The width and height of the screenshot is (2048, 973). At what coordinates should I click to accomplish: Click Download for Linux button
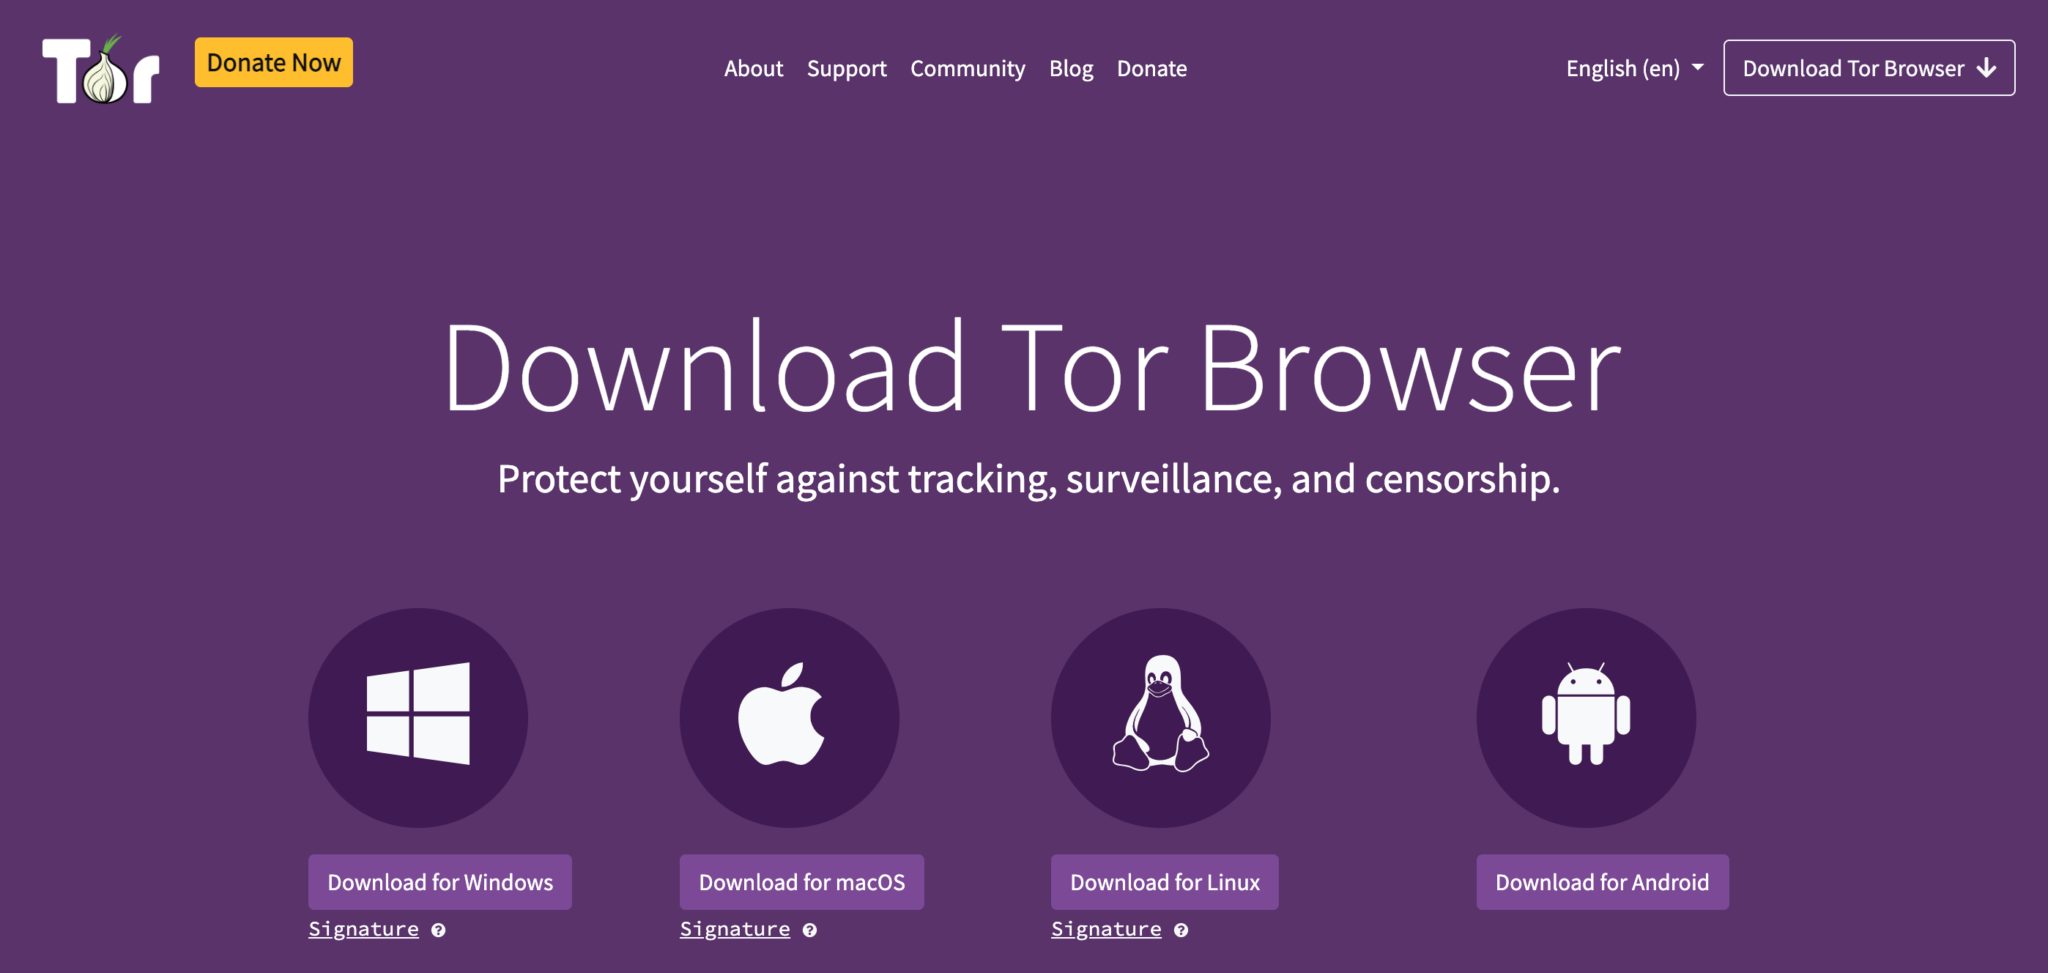tap(1165, 882)
